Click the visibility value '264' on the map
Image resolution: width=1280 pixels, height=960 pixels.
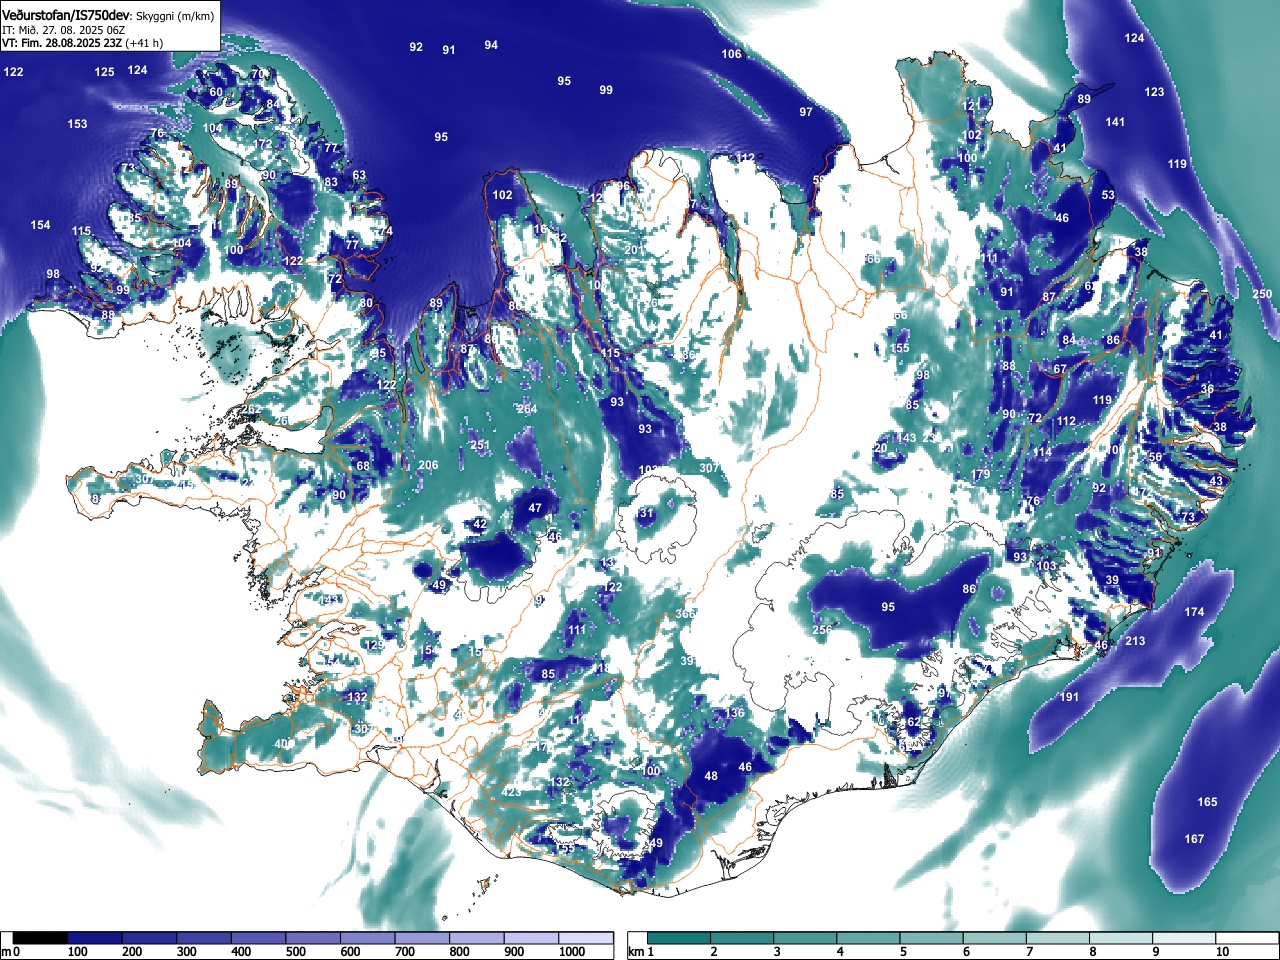click(x=527, y=409)
